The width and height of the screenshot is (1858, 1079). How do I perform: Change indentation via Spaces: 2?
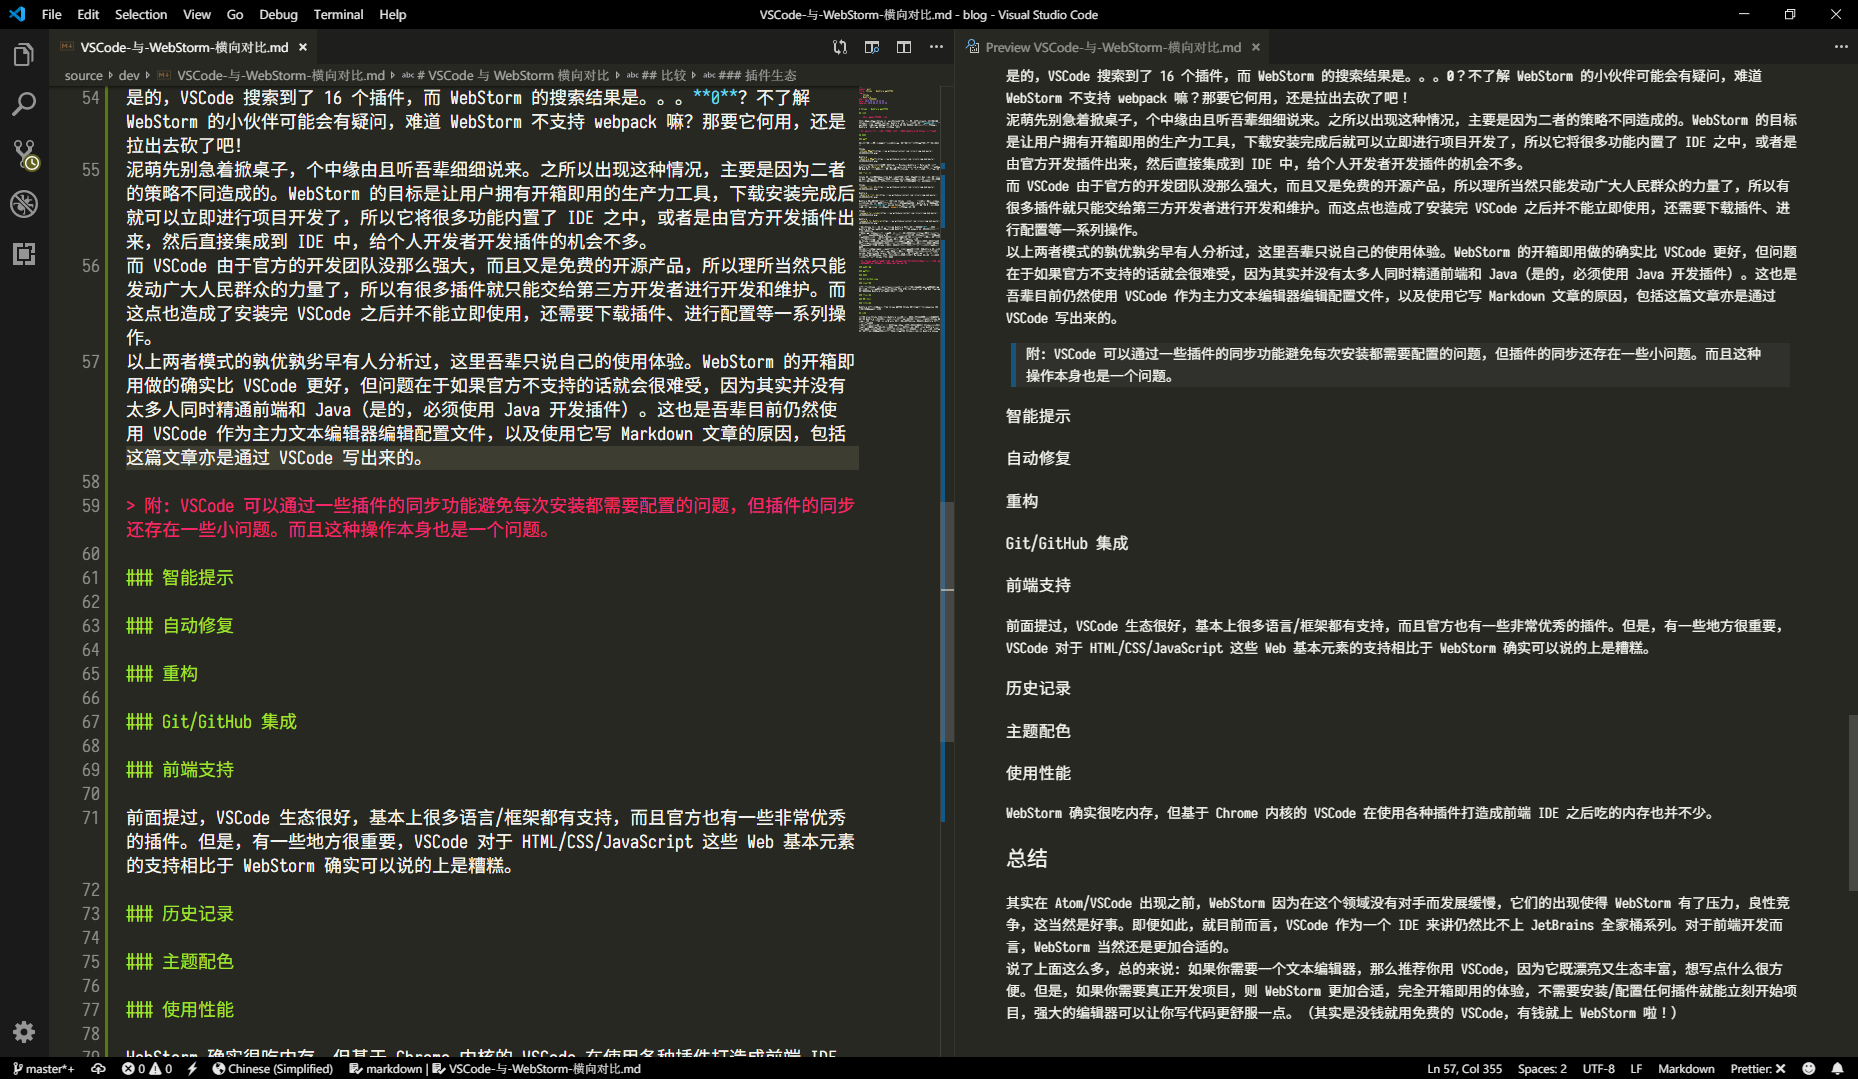(x=1542, y=1068)
